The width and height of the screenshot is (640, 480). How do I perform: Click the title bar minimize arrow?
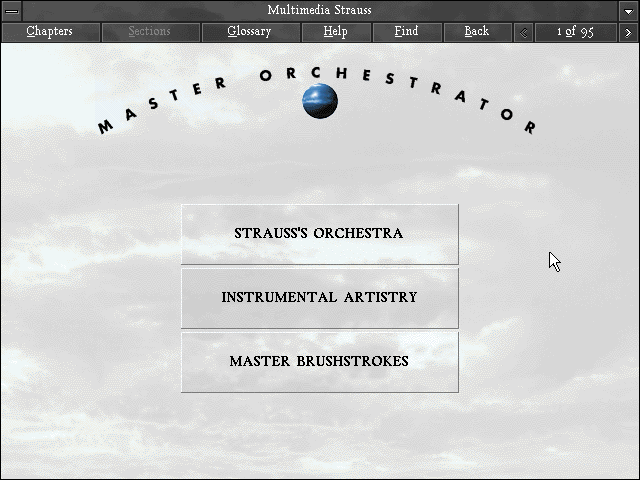(629, 11)
